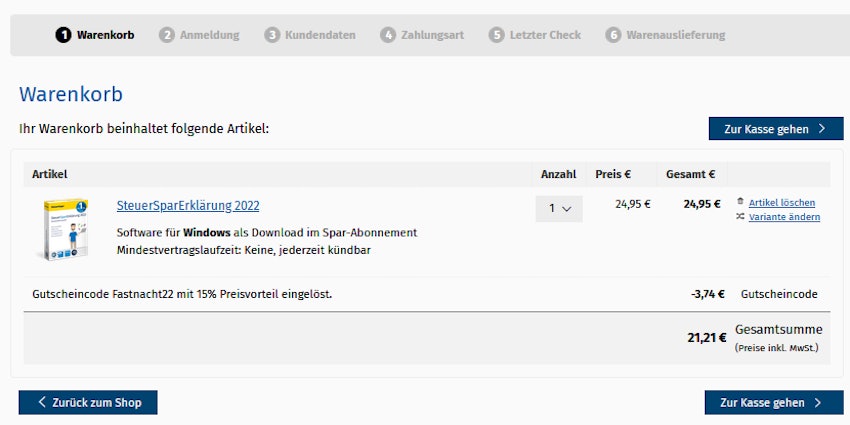Select the Warenauslieferung step label
The image size is (850, 425).
click(676, 35)
